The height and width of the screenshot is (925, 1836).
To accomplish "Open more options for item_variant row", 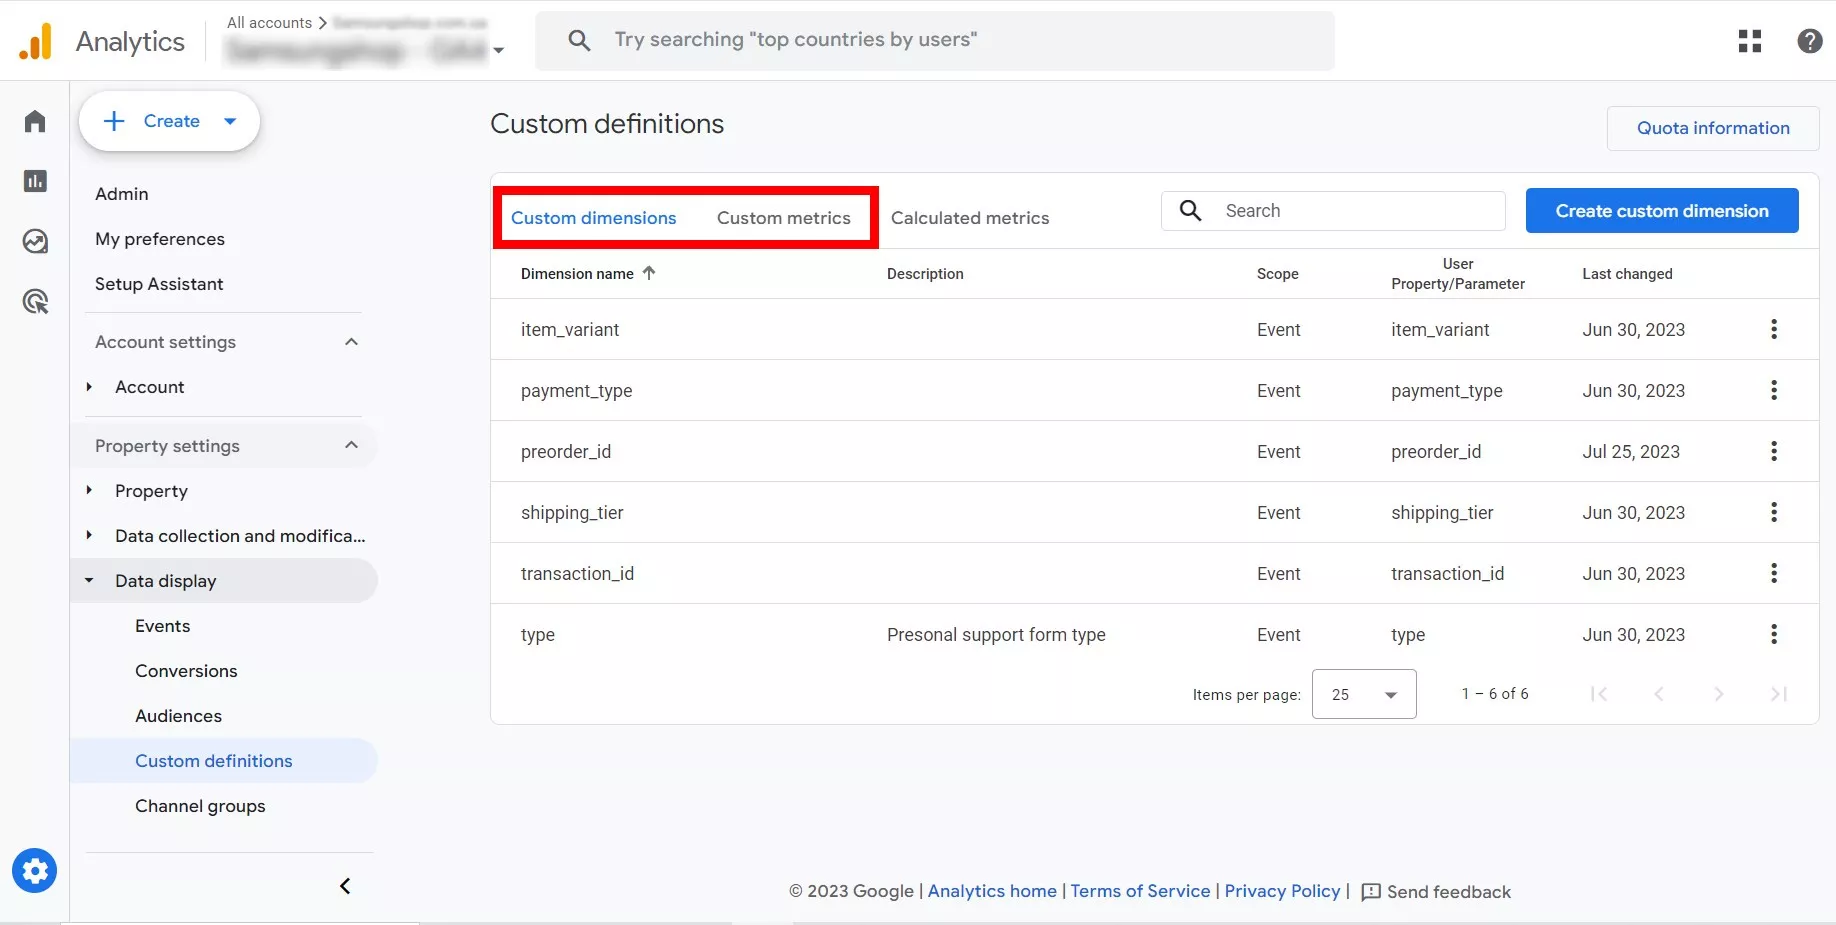I will (1774, 329).
